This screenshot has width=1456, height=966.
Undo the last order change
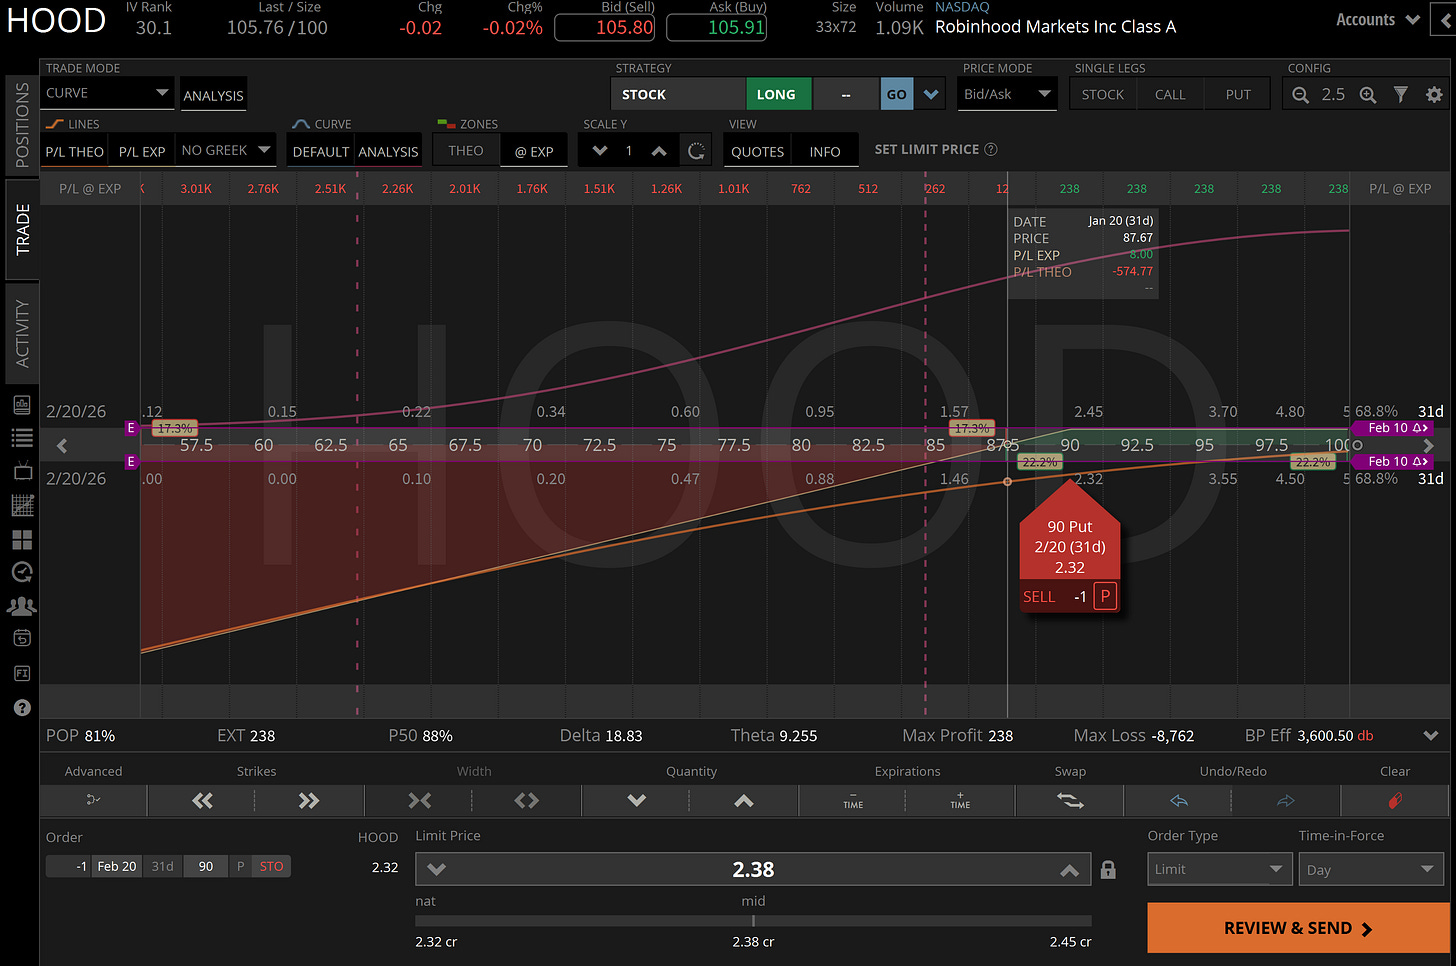pyautogui.click(x=1179, y=800)
